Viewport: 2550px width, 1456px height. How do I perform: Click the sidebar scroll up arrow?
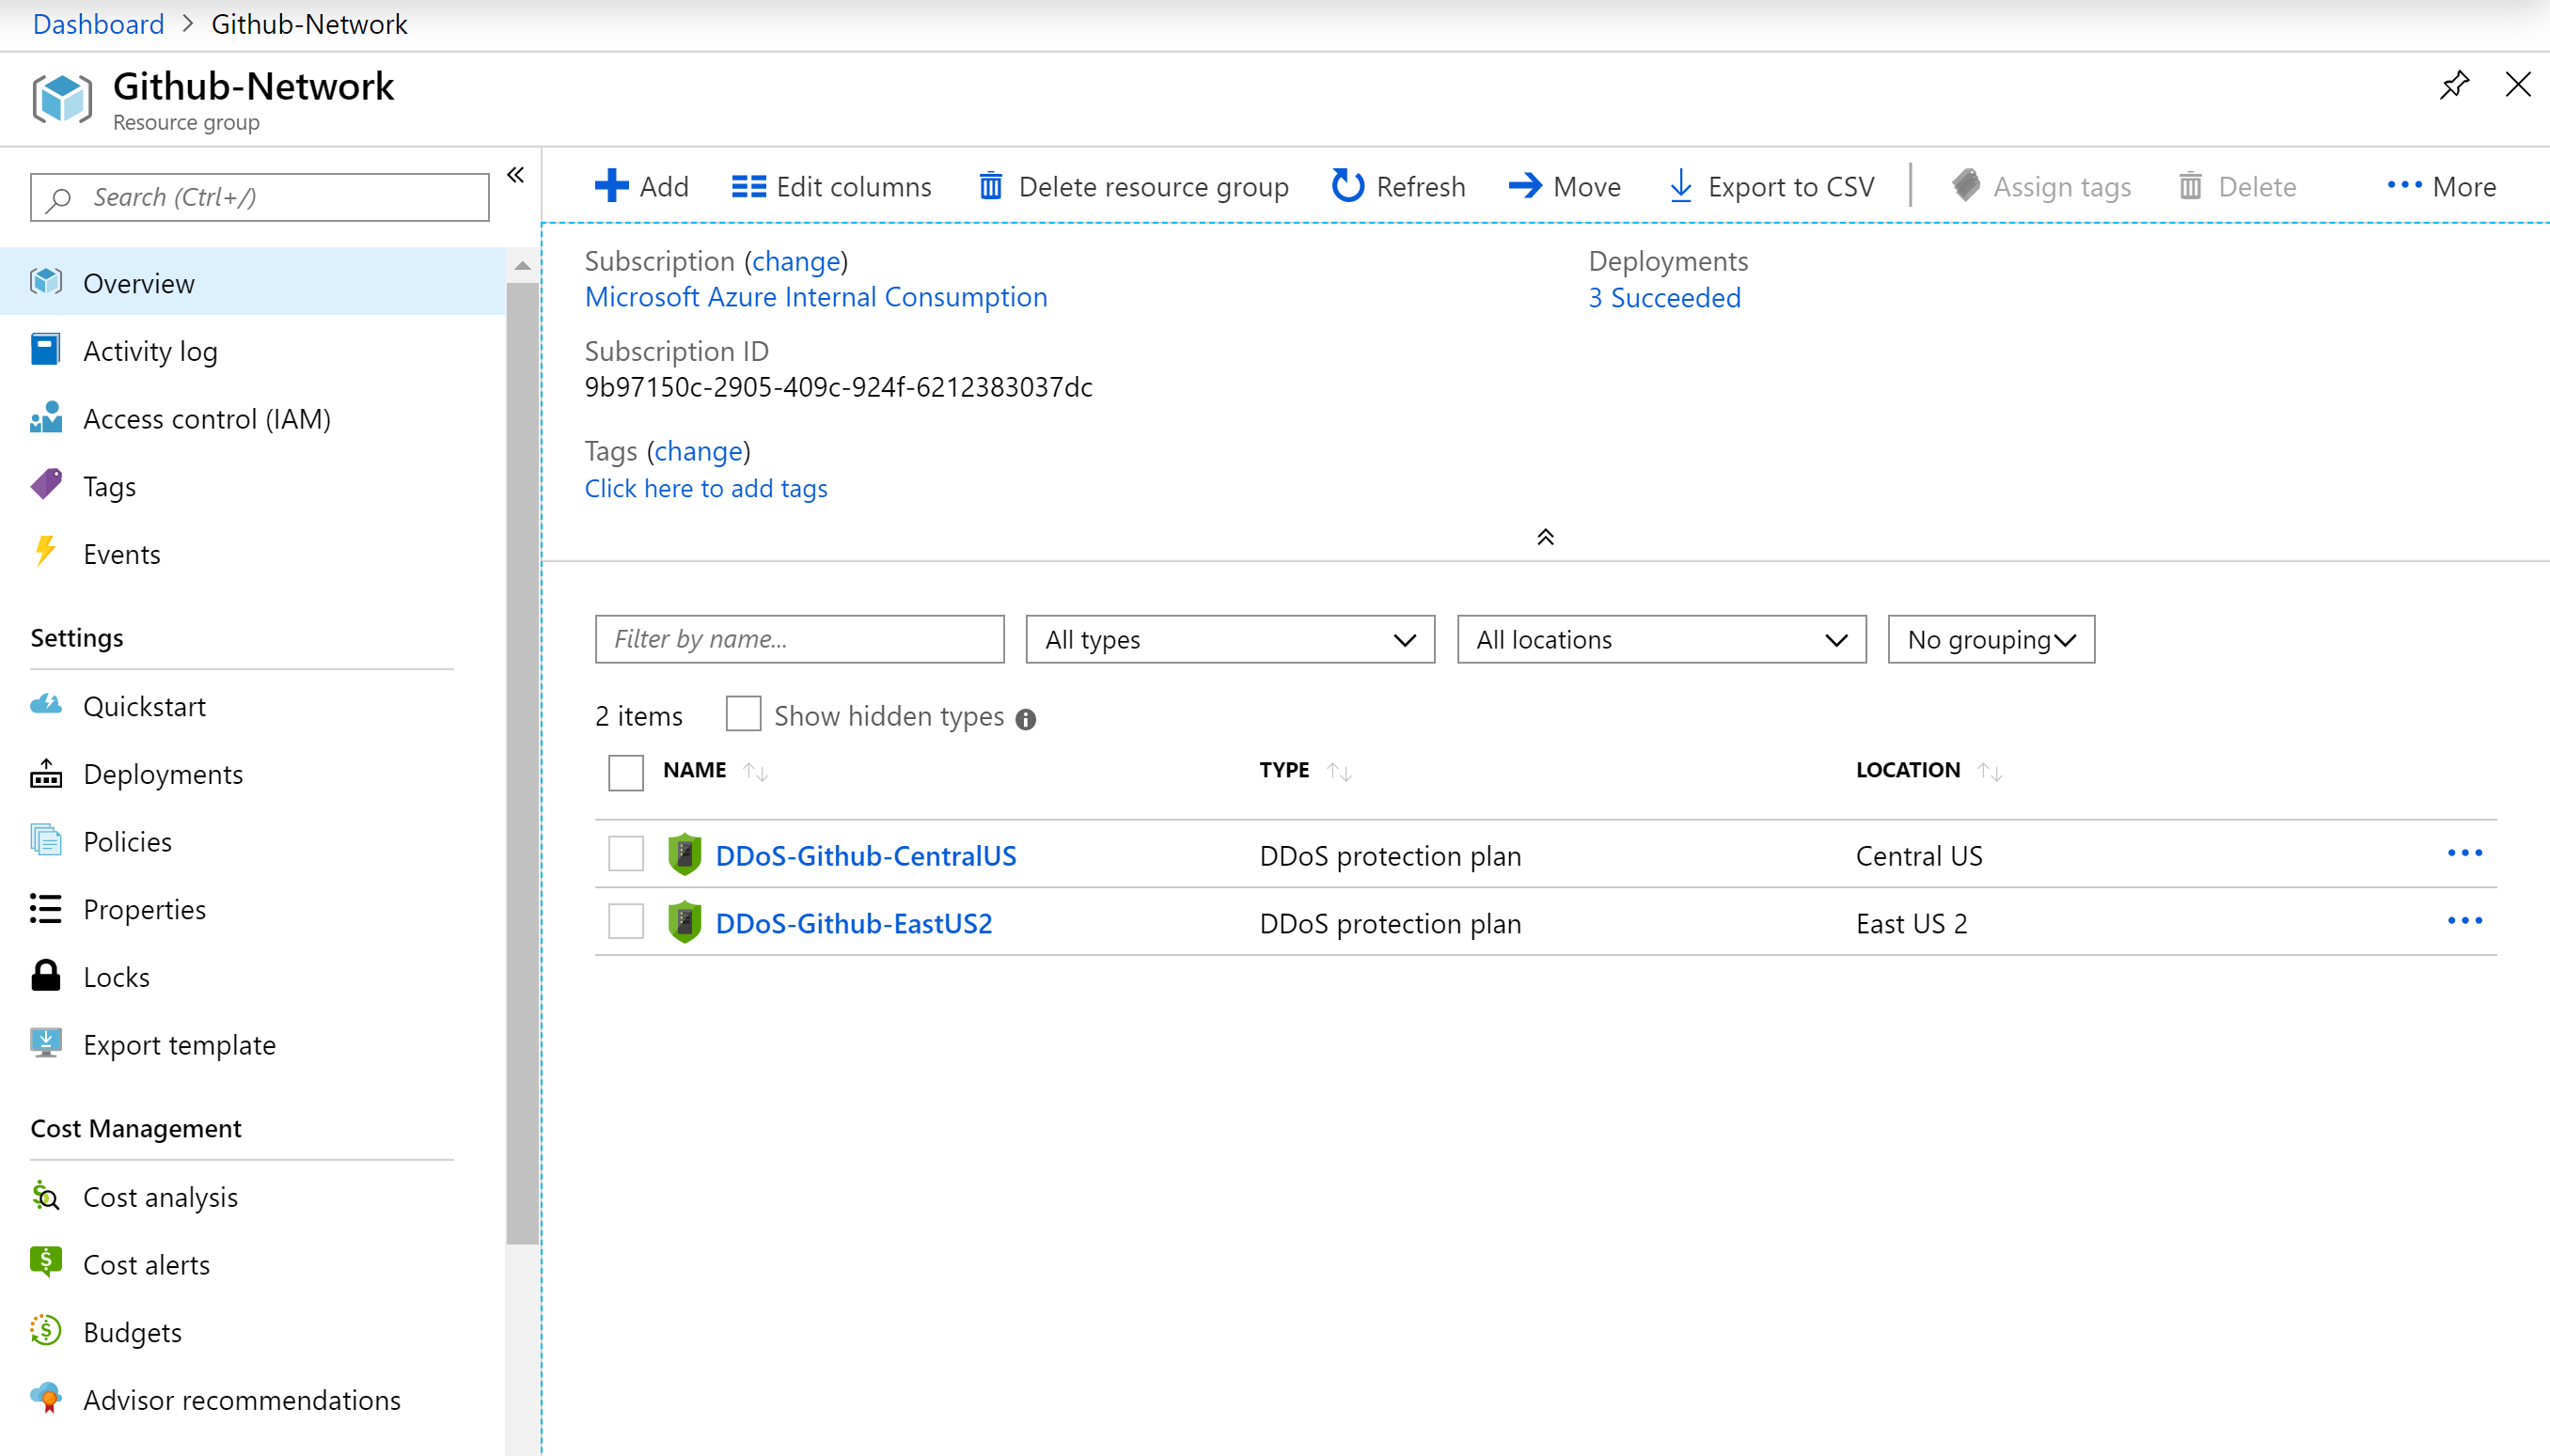tap(522, 266)
